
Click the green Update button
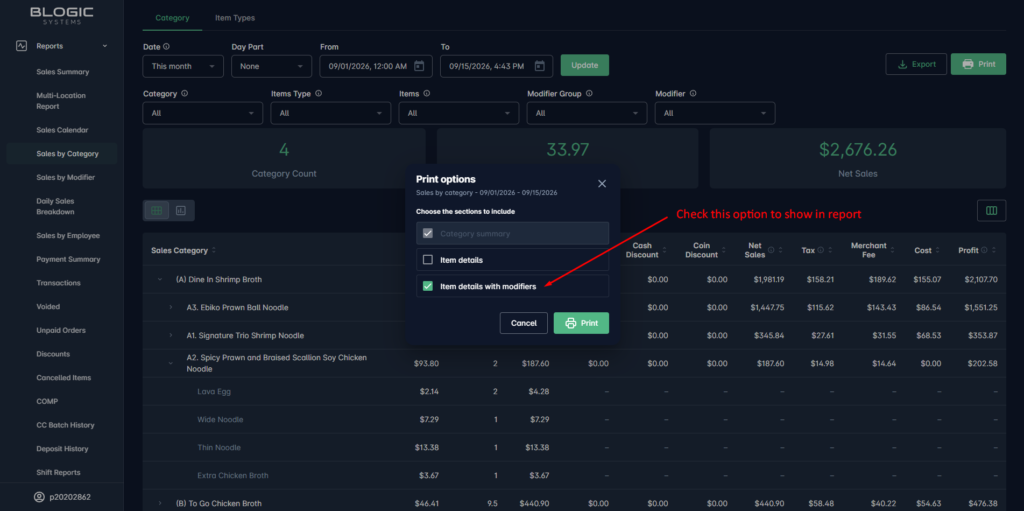pos(584,65)
